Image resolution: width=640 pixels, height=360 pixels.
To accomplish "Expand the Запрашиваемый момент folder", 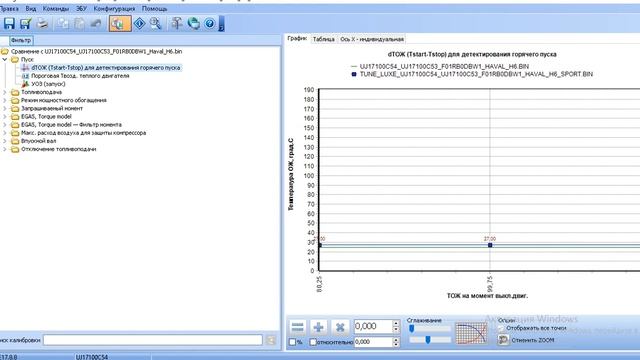I will 5,109.
